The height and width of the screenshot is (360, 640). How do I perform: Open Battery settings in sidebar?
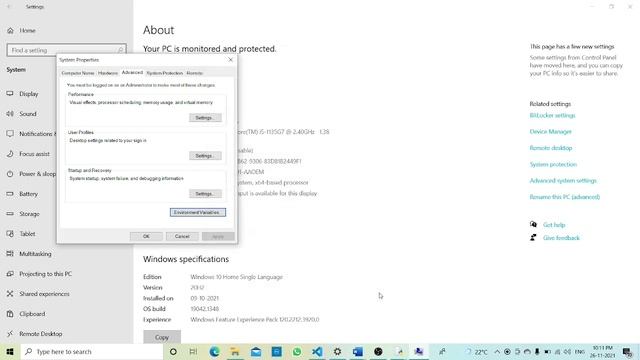coord(28,194)
